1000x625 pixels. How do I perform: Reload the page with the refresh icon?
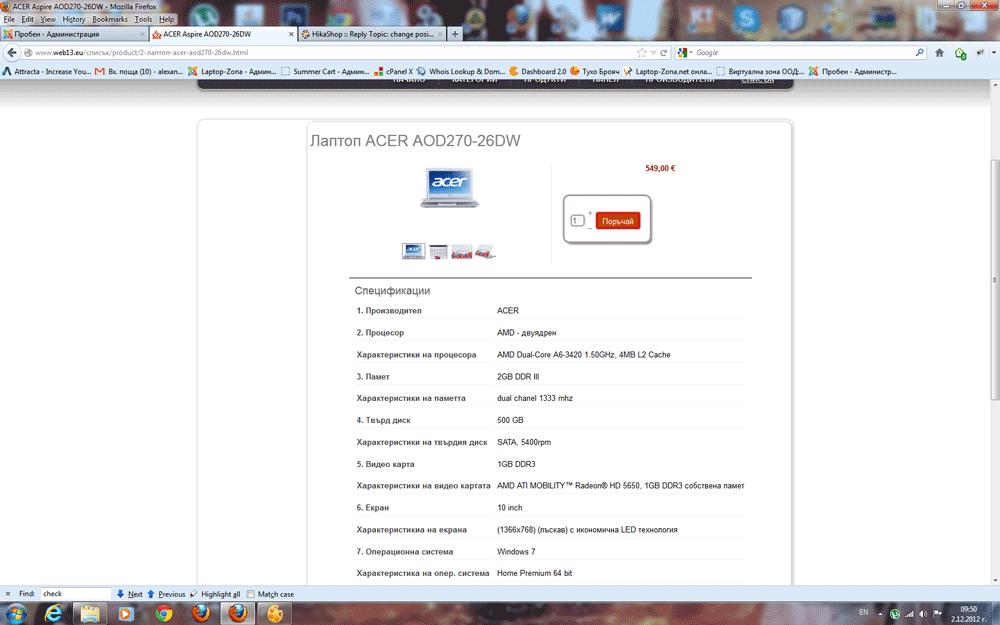[x=663, y=53]
